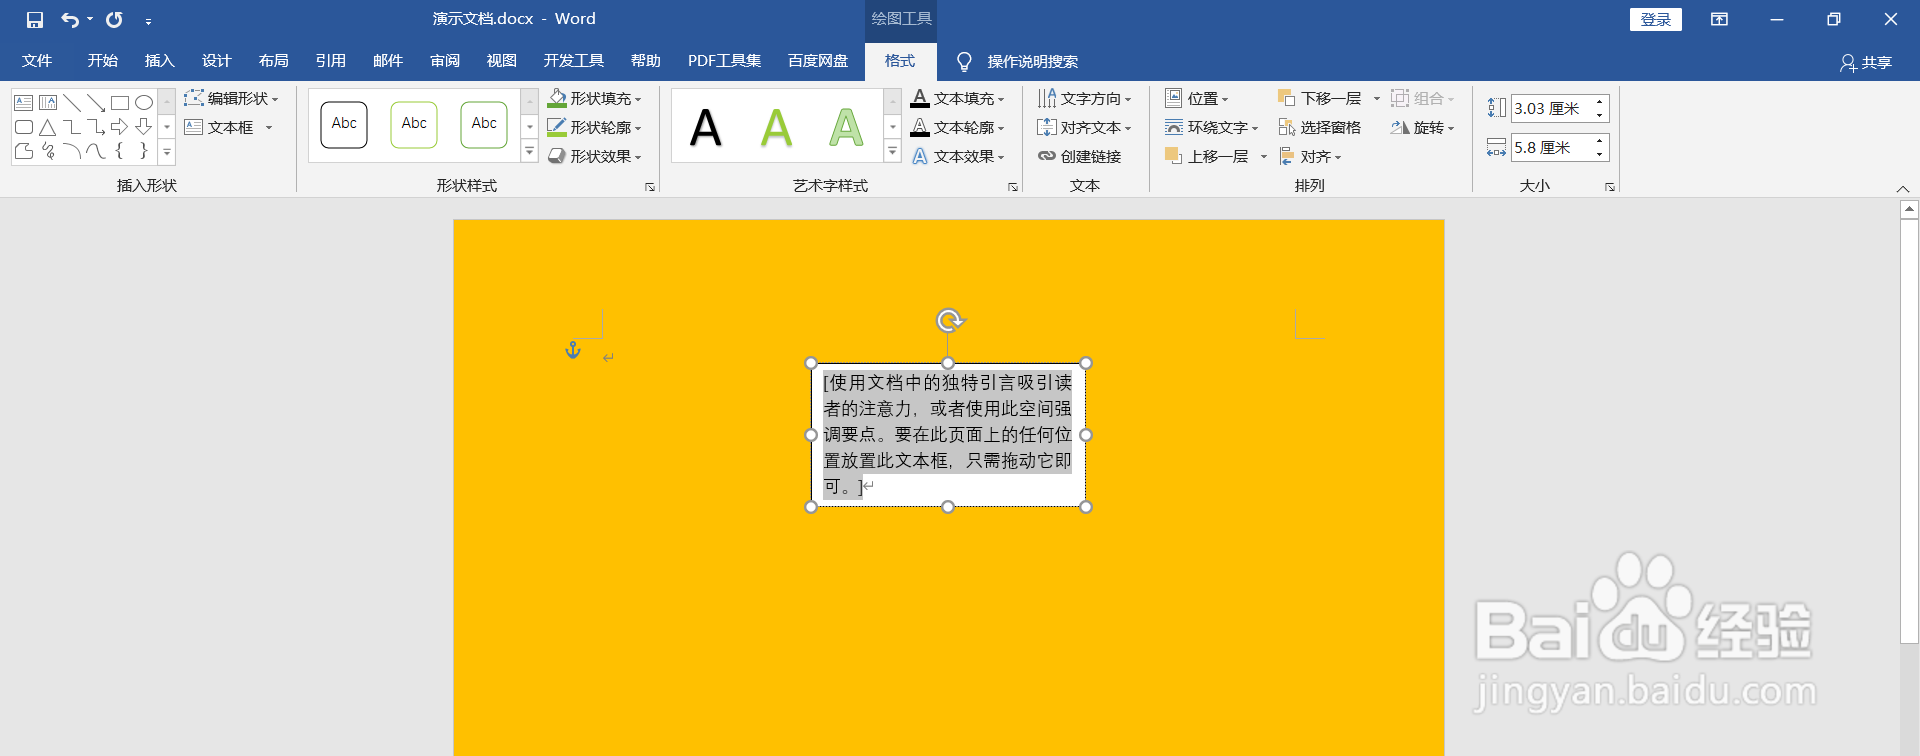Expand the shape styles gallery
1920x756 pixels.
tap(530, 152)
